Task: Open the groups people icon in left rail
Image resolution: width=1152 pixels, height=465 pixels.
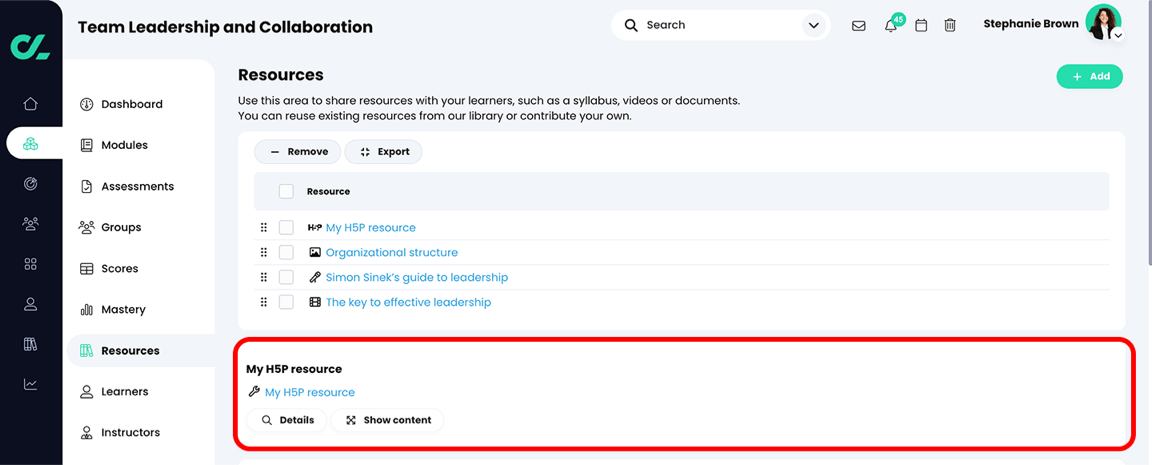Action: [x=30, y=224]
